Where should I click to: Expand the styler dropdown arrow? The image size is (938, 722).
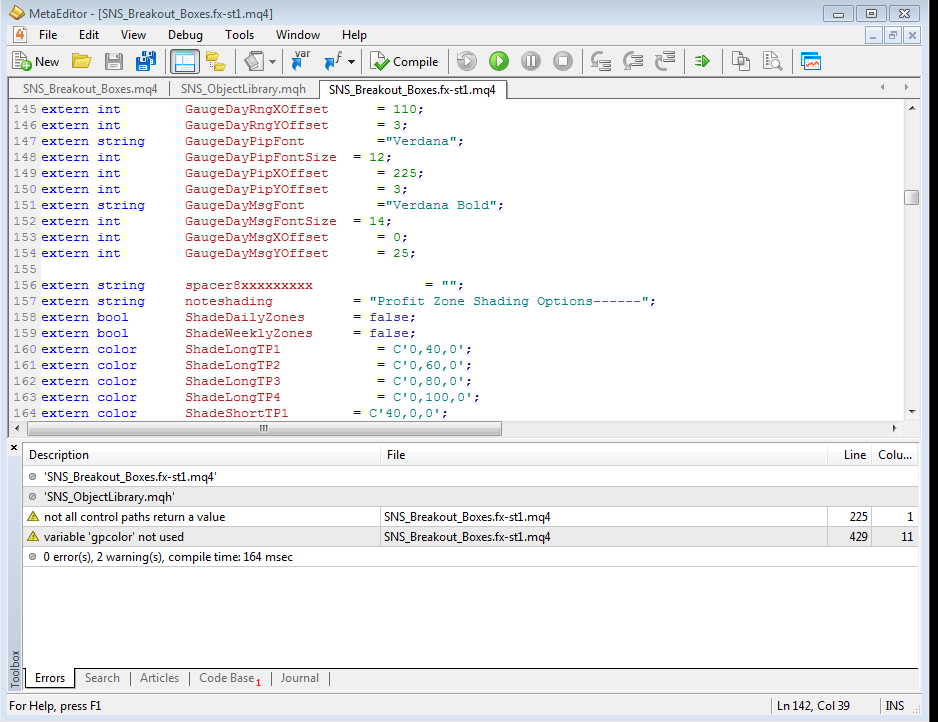click(x=272, y=62)
